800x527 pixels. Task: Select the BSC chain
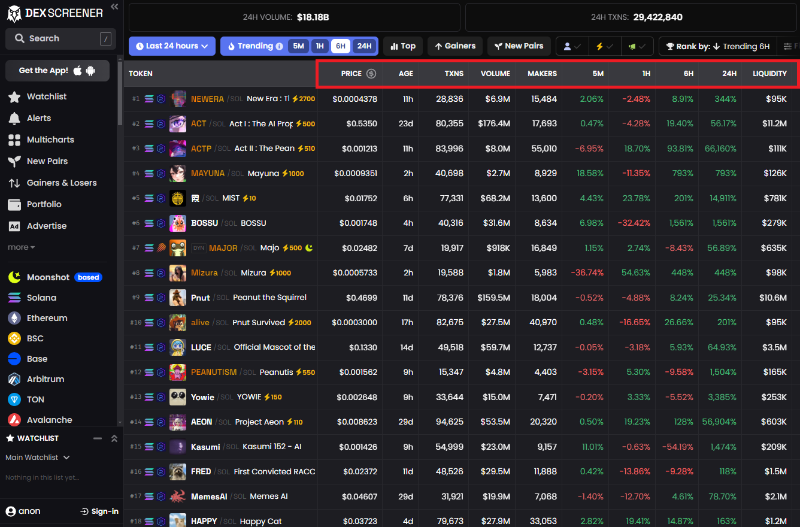pyautogui.click(x=26, y=338)
